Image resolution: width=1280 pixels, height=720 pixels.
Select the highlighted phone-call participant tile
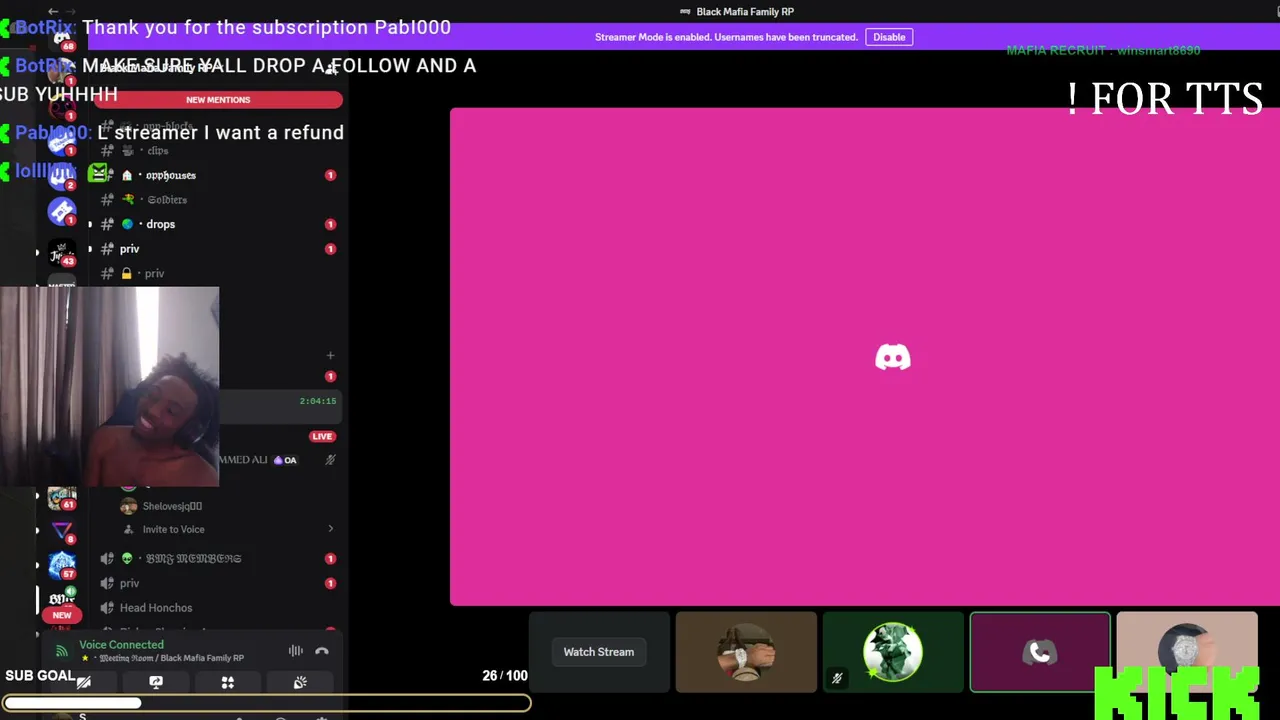point(1040,652)
